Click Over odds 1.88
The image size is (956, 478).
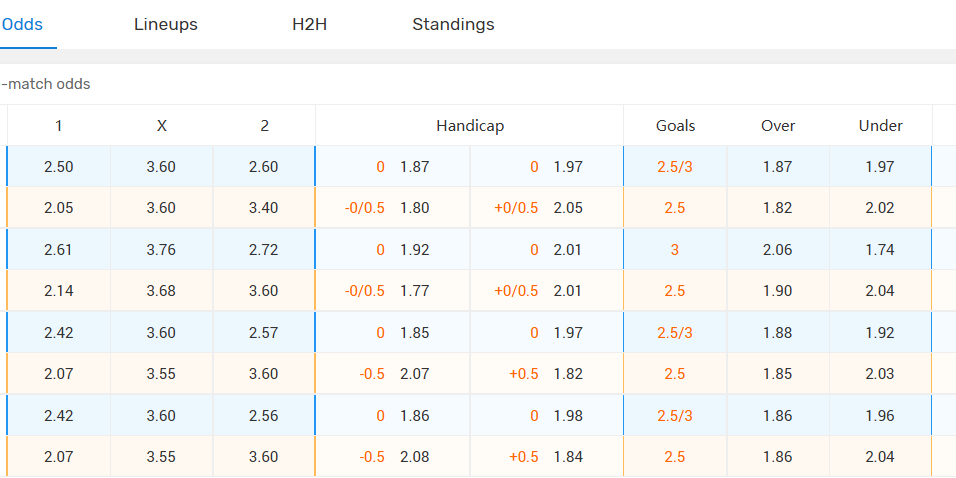pyautogui.click(x=777, y=332)
